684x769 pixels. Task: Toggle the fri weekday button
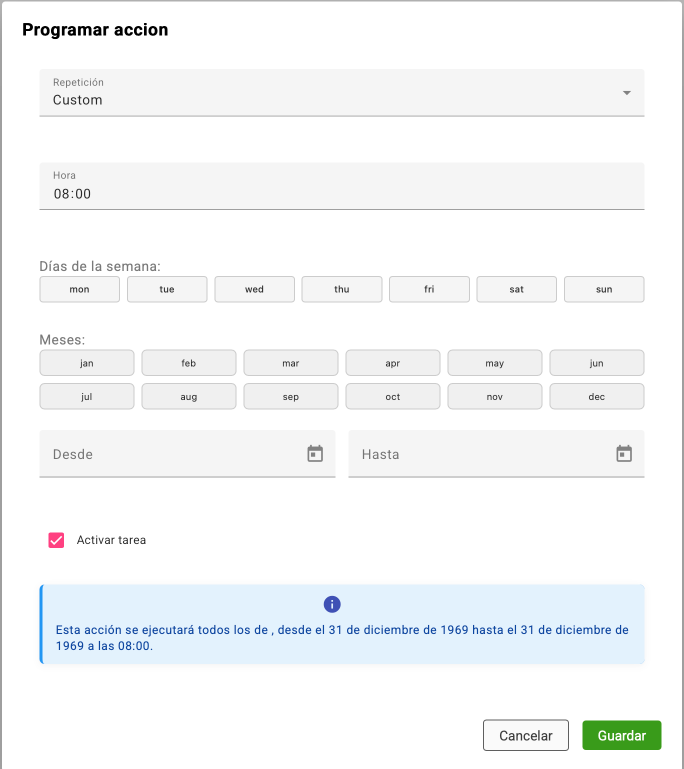tap(429, 289)
